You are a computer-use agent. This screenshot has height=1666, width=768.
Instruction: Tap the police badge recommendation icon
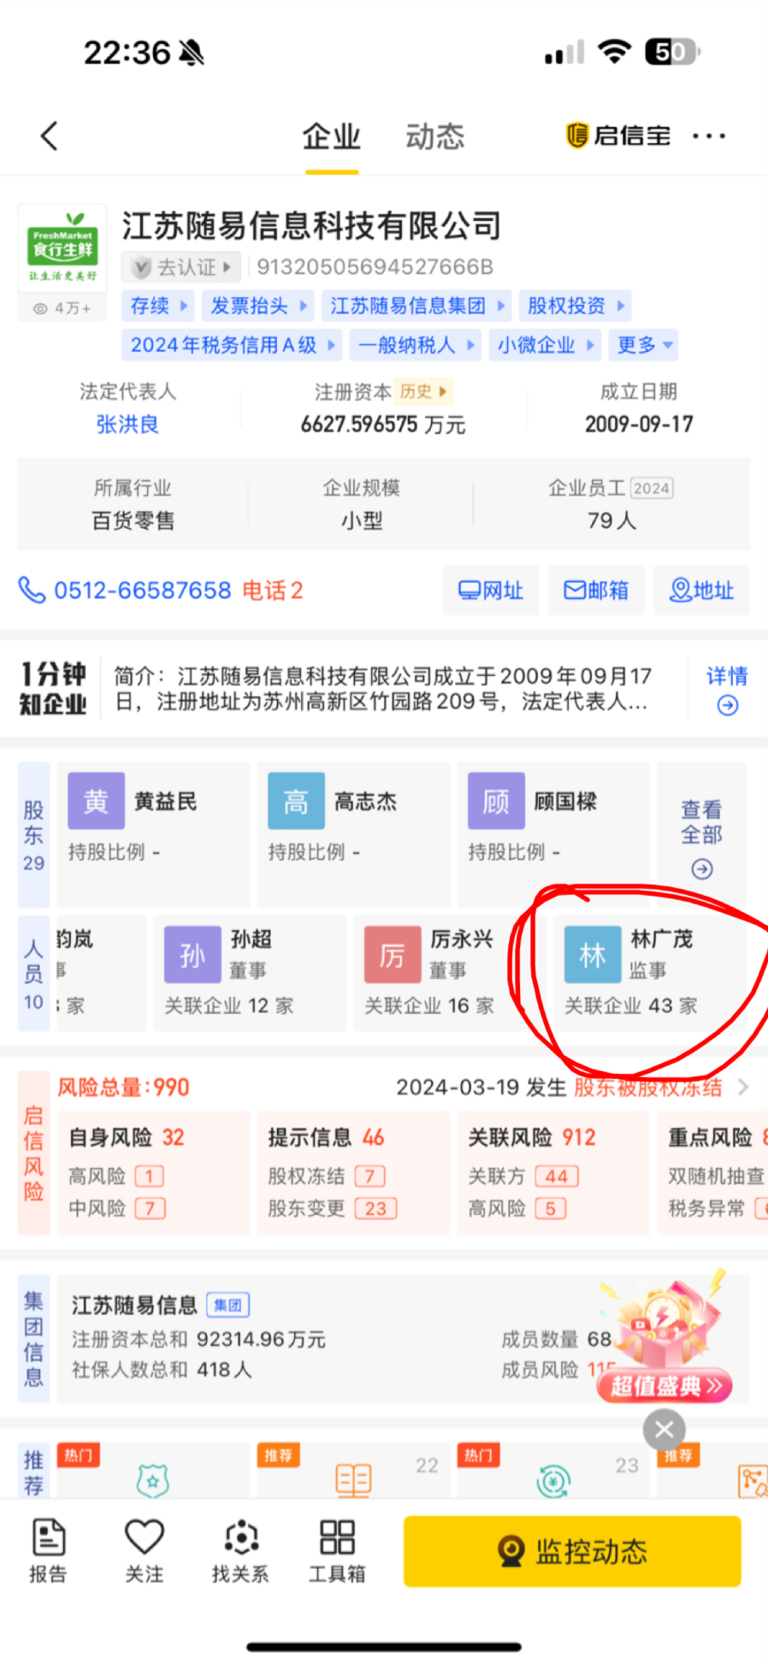point(153,1480)
